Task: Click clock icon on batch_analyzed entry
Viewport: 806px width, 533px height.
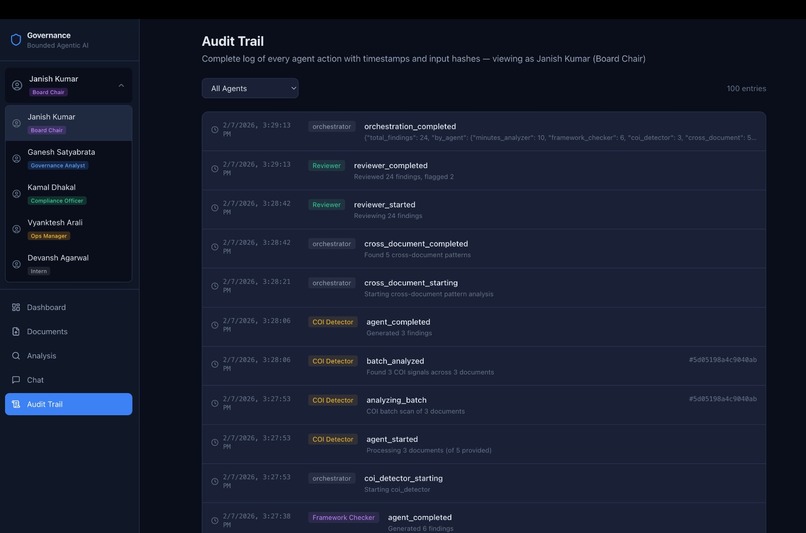Action: (x=215, y=364)
